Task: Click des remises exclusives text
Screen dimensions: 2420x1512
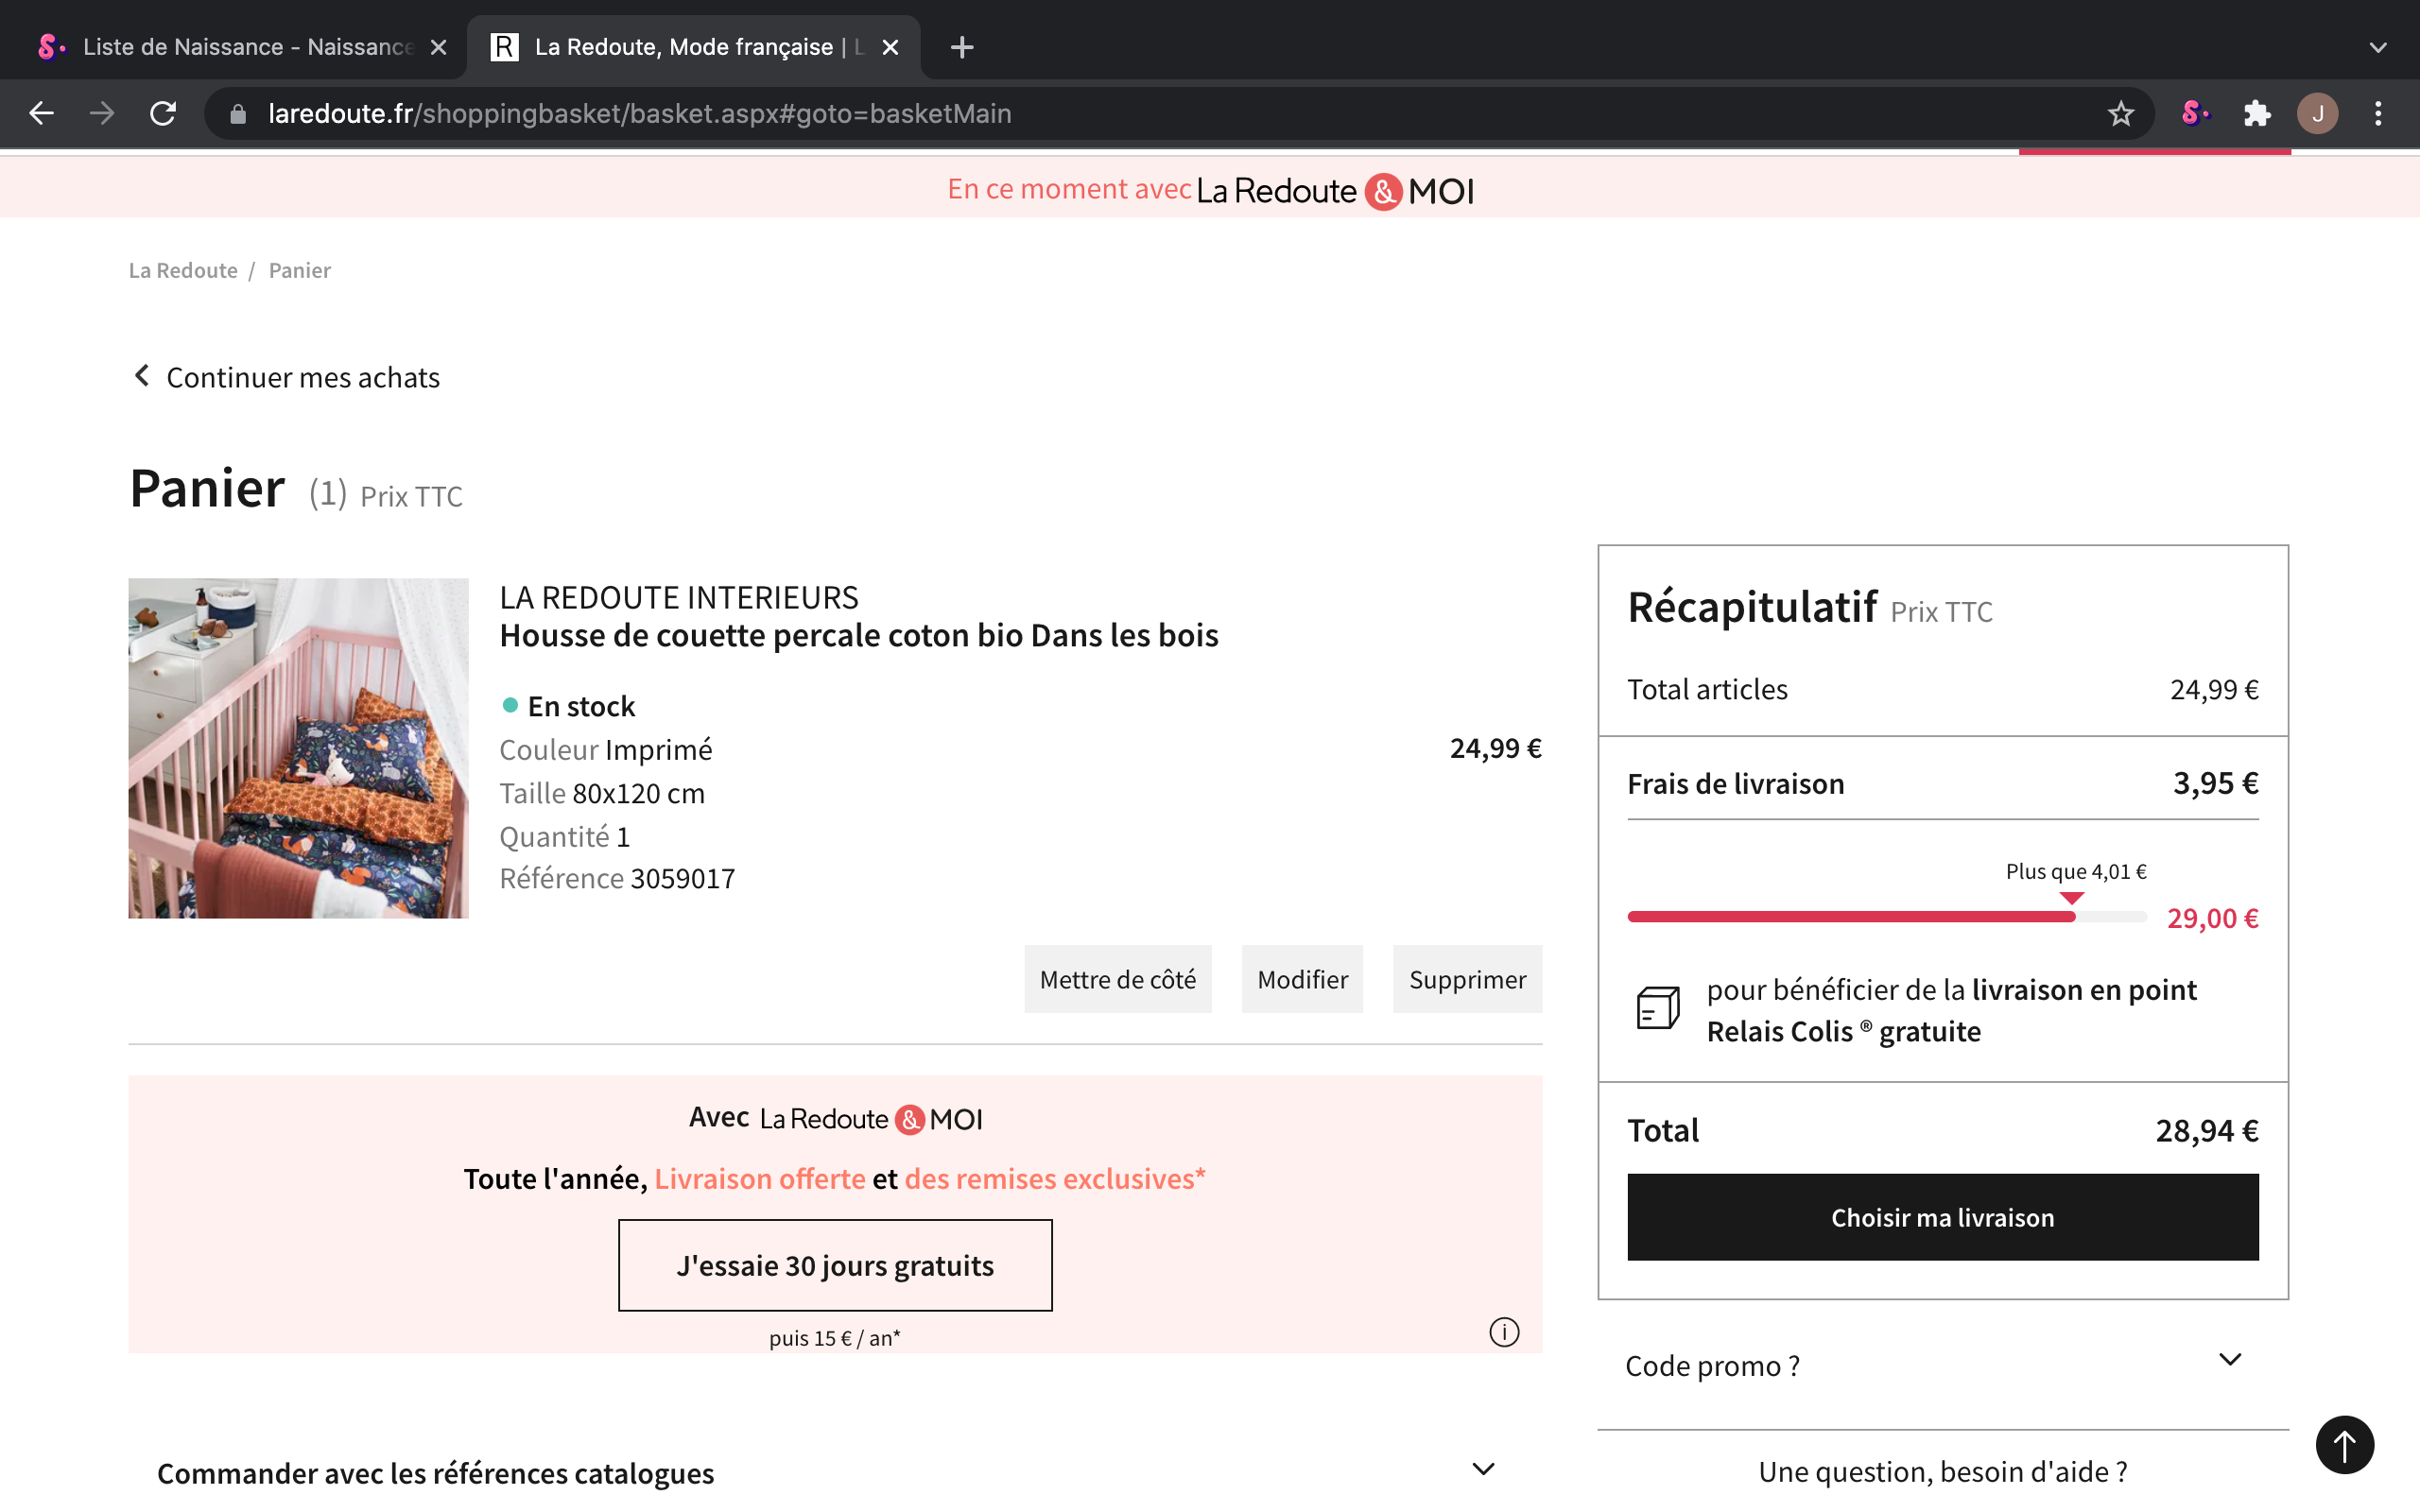Action: pos(1055,1179)
